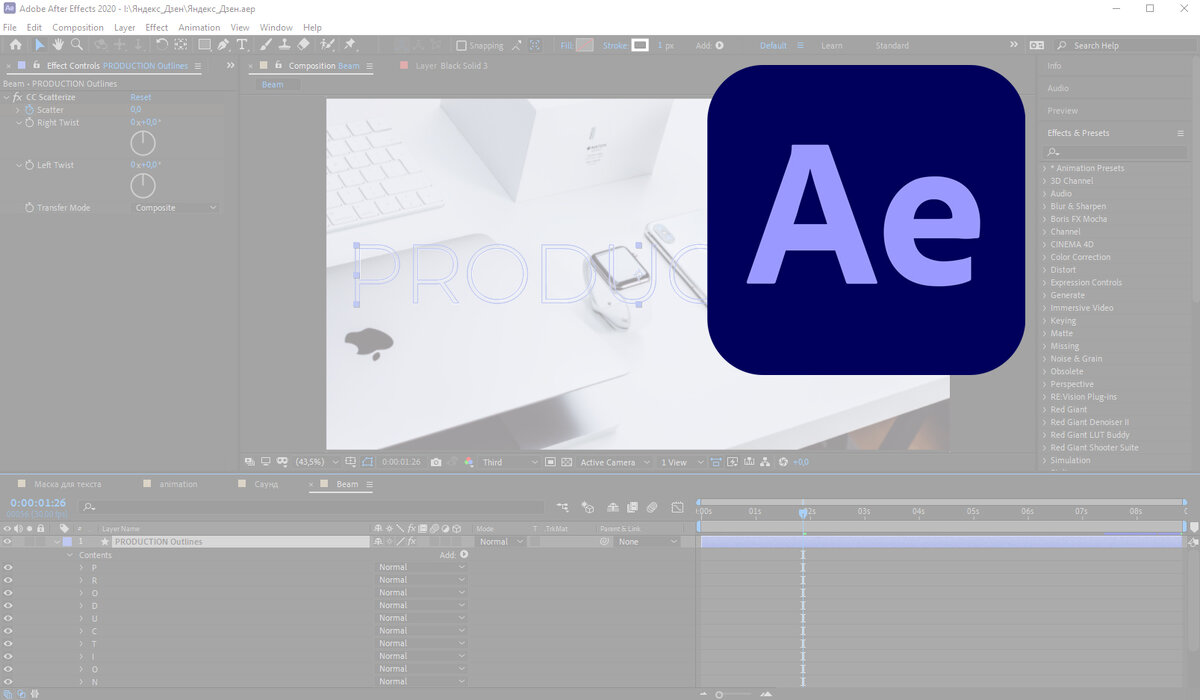Select the Selection arrow tool
1200x700 pixels.
coord(40,45)
